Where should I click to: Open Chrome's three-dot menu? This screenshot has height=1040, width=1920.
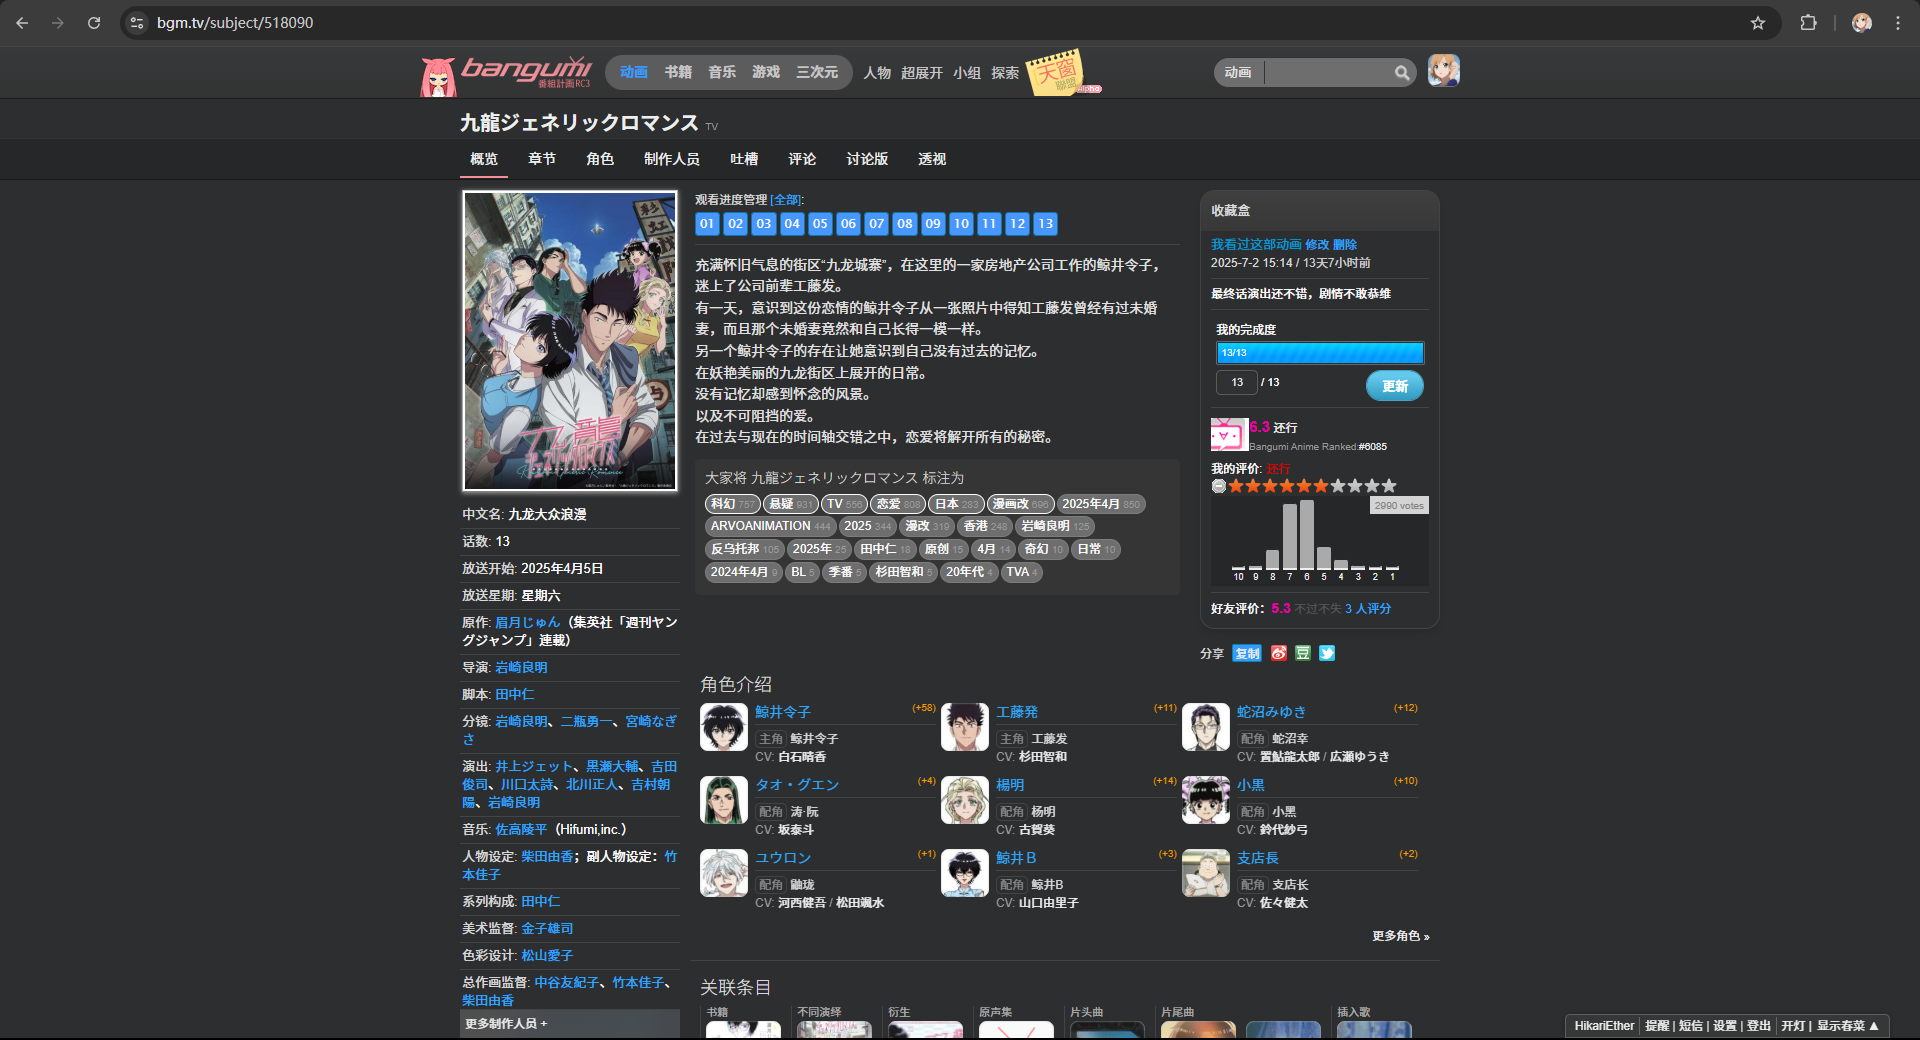tap(1897, 22)
